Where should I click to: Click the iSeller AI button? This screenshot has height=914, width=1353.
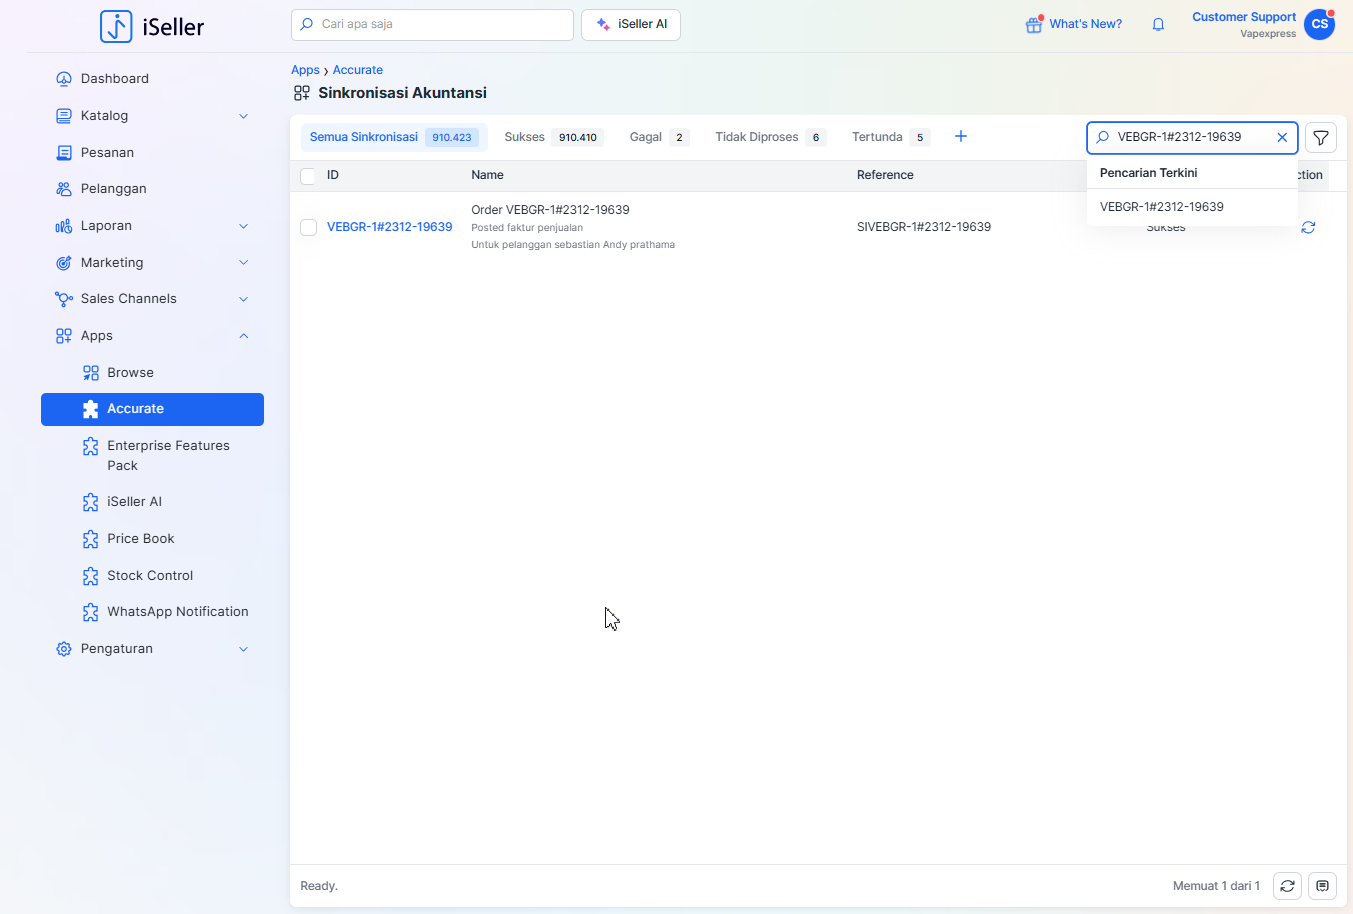click(631, 25)
